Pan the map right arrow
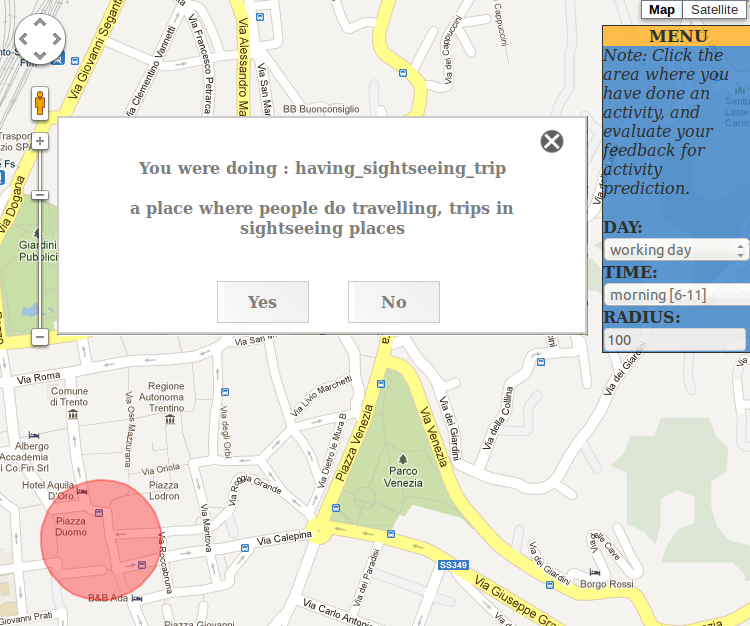 (56, 39)
